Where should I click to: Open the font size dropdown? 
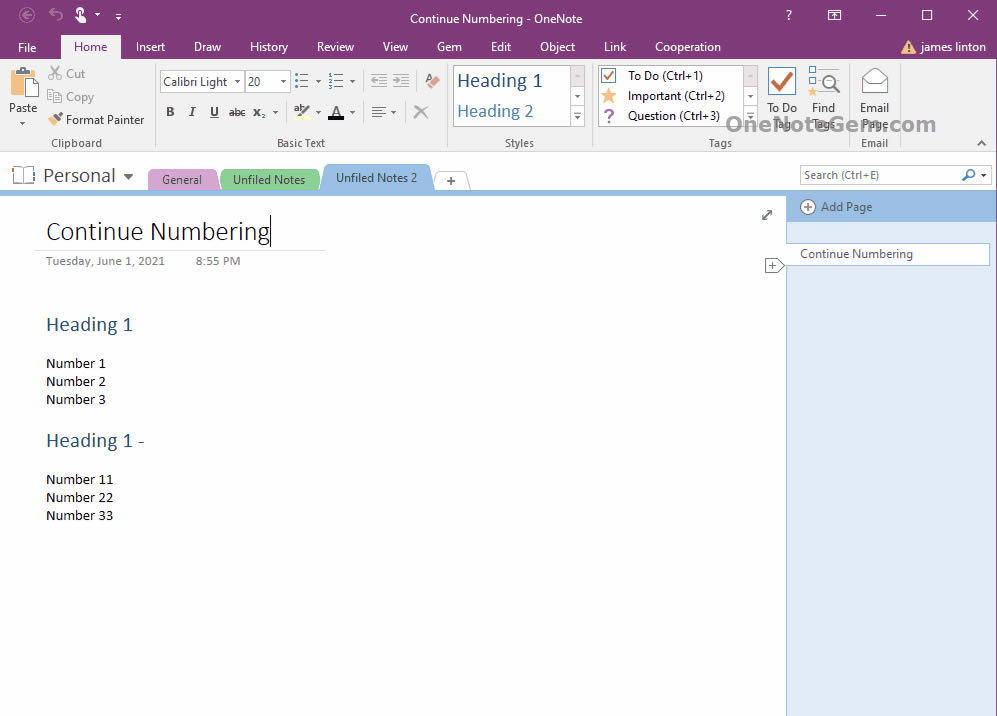point(282,81)
